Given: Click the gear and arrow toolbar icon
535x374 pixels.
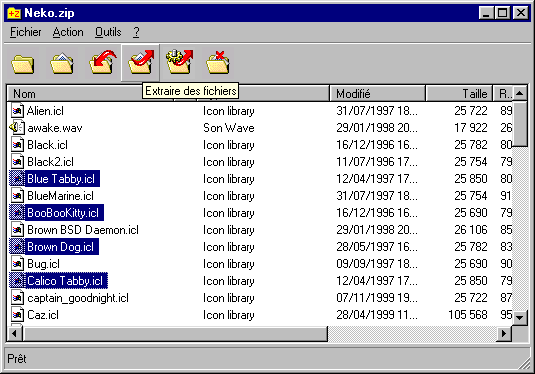Looking at the screenshot, I should [x=179, y=62].
